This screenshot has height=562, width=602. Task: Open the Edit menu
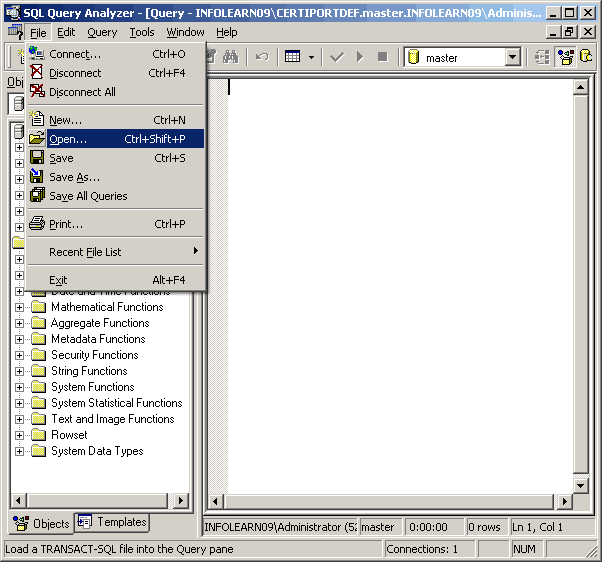pyautogui.click(x=66, y=33)
